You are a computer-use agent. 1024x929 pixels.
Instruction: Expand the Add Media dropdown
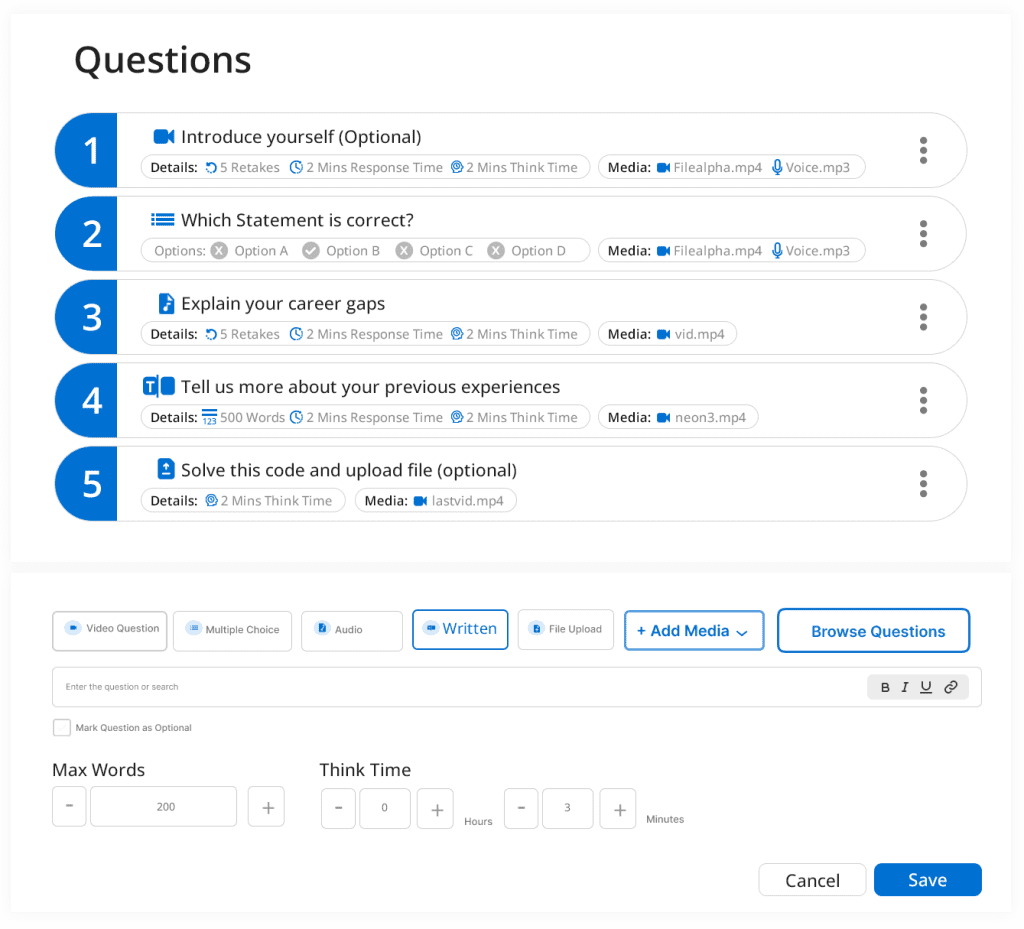click(x=693, y=631)
